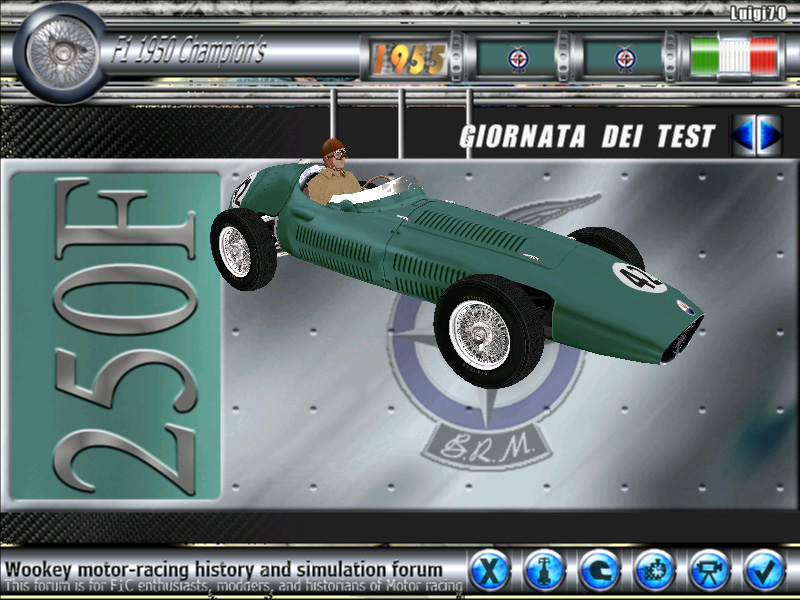Choose the Italian flag language selector
The image size is (800, 600).
[734, 56]
